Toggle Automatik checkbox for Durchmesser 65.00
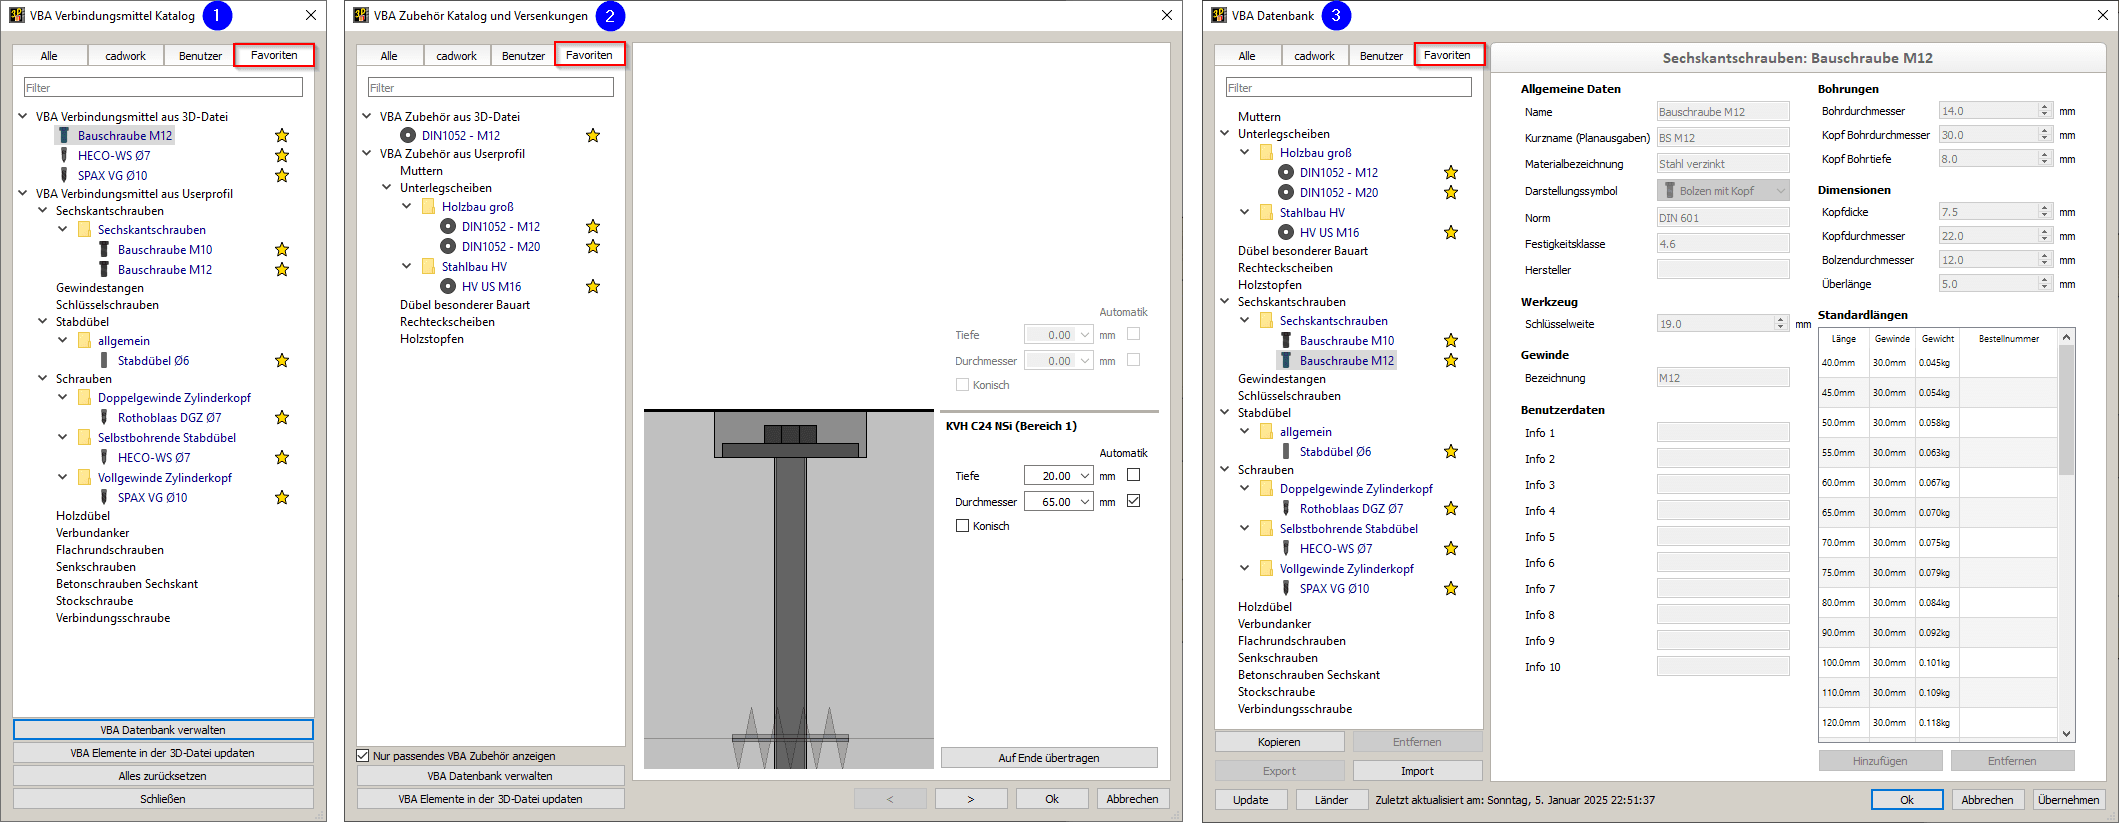 (x=1133, y=501)
